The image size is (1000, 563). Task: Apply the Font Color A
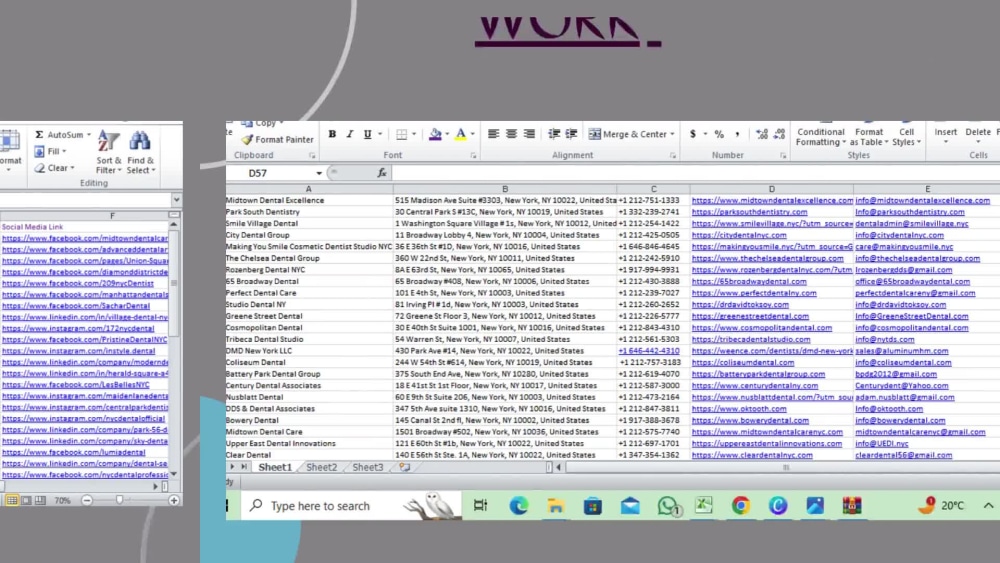[460, 134]
